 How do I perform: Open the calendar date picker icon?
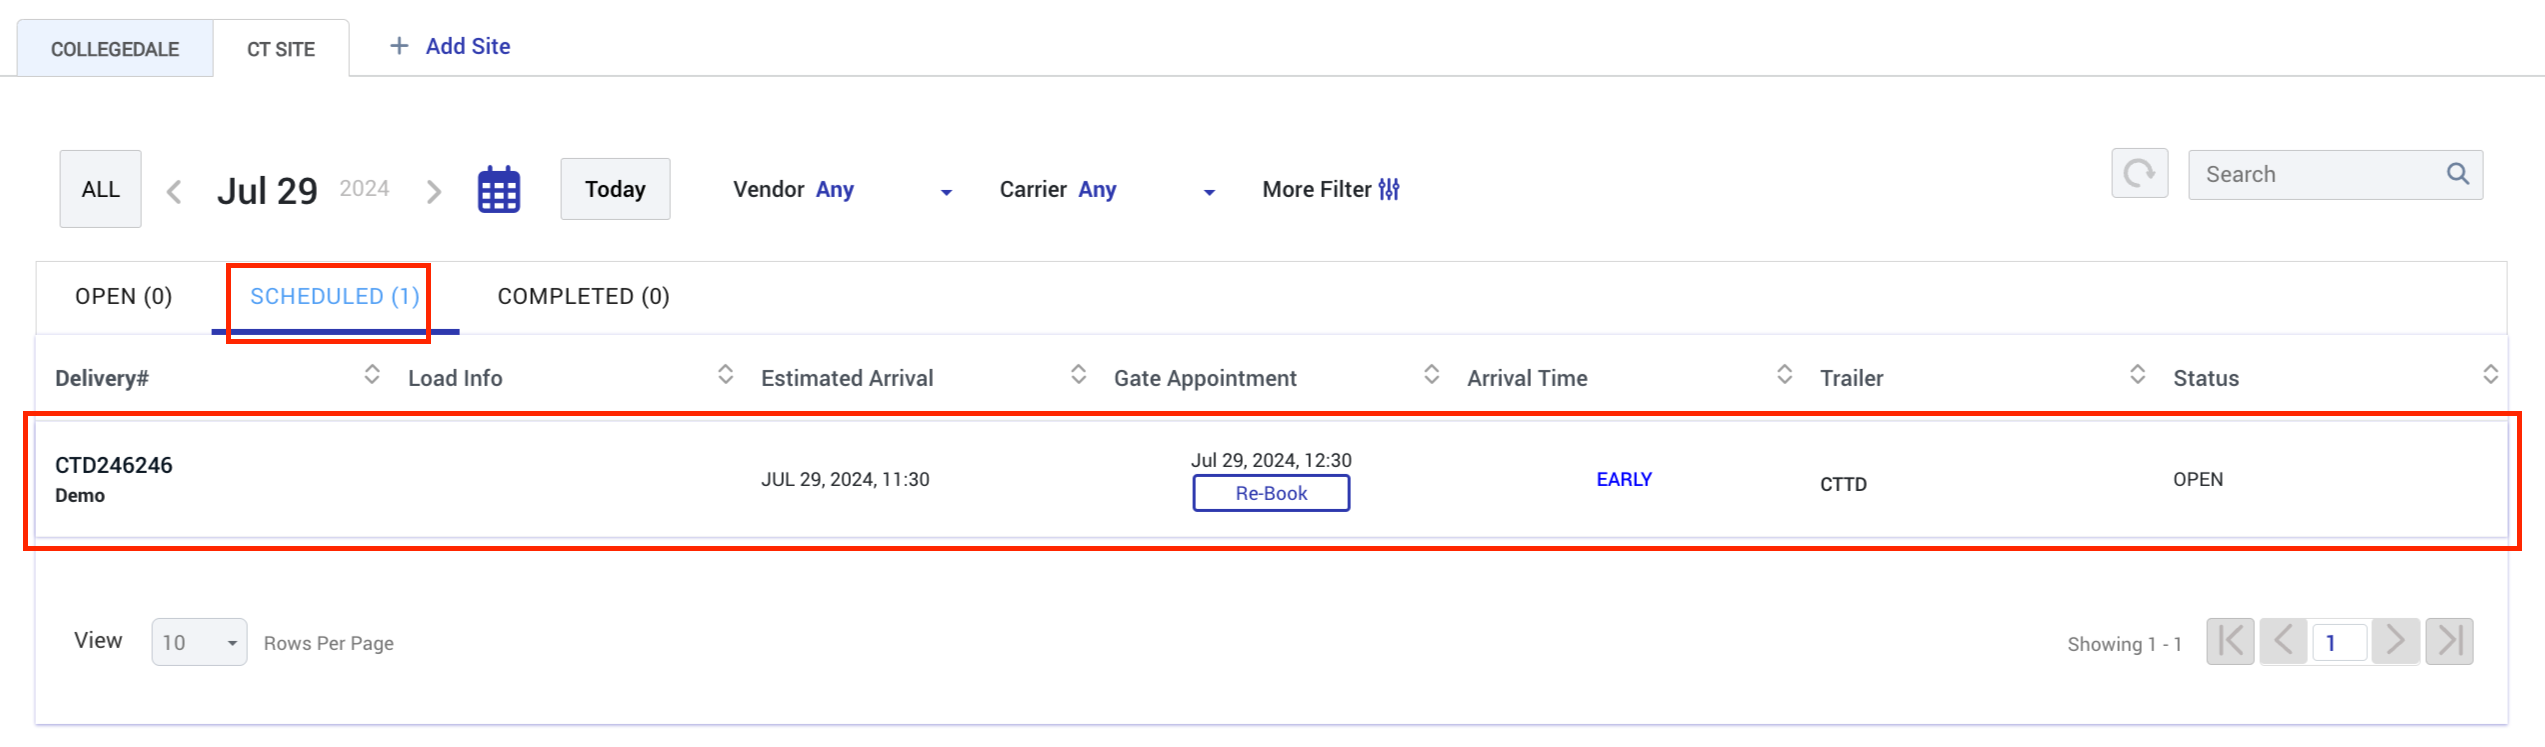point(498,189)
